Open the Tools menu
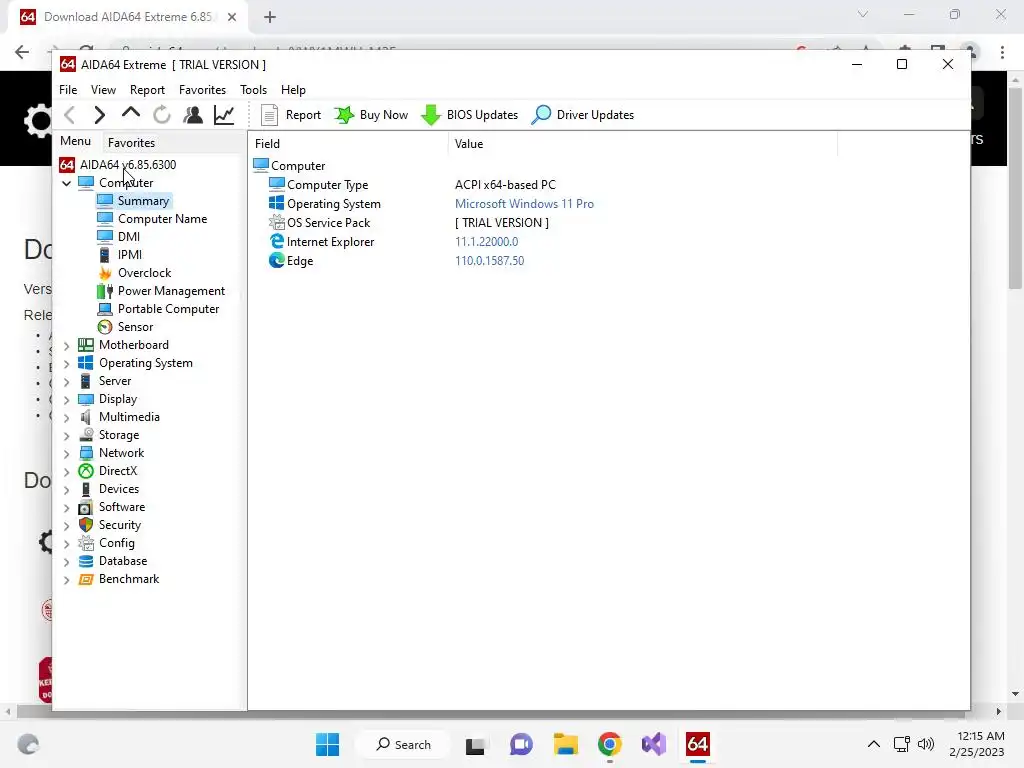Viewport: 1024px width, 768px height. pos(253,89)
